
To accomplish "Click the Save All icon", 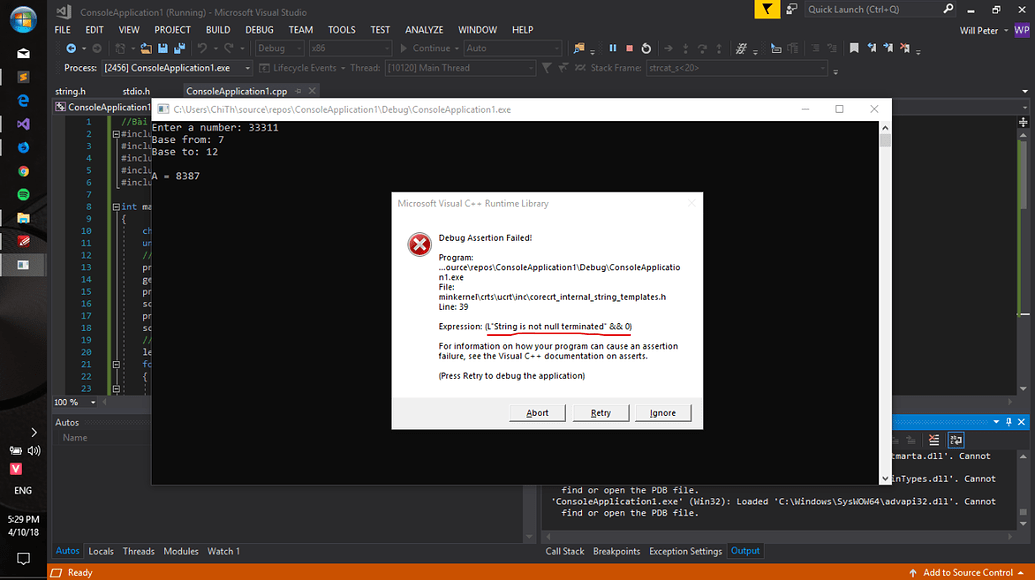I will click(180, 48).
